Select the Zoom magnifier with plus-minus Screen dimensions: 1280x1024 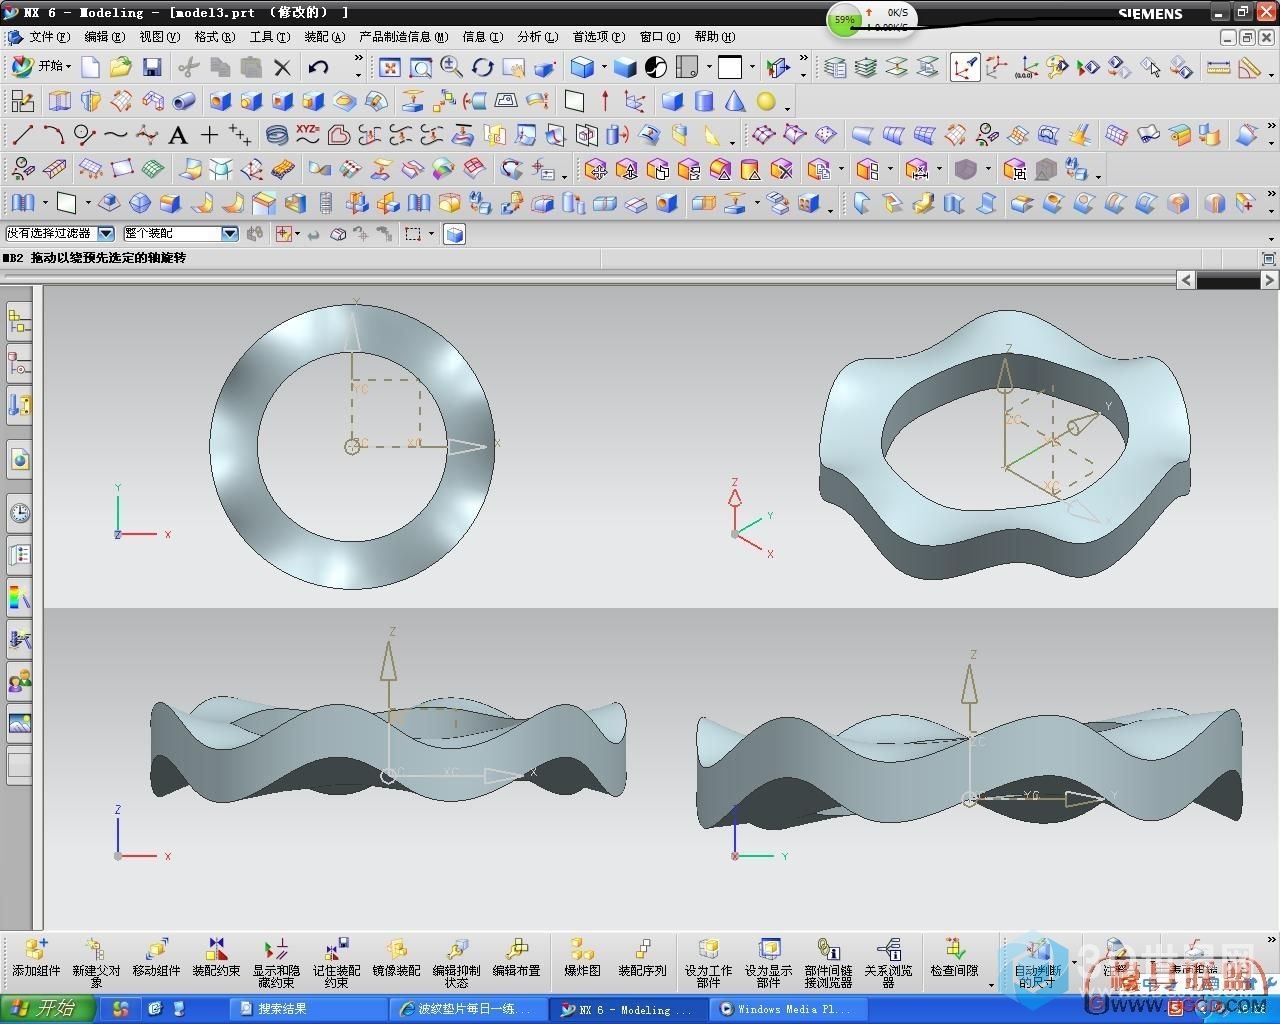coord(452,67)
